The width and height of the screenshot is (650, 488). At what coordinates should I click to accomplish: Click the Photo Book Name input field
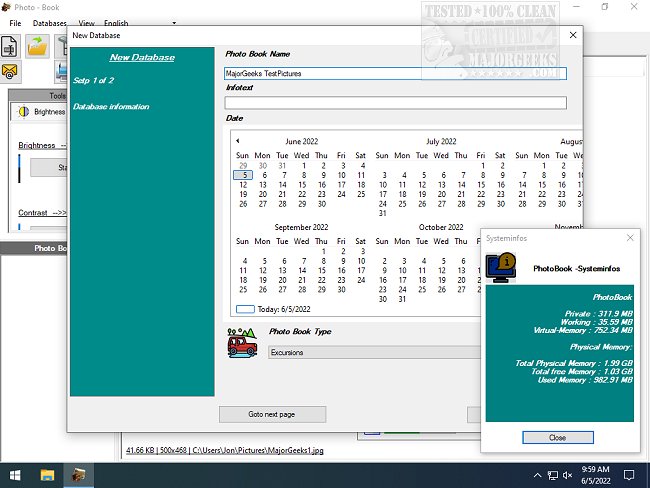pyautogui.click(x=395, y=73)
